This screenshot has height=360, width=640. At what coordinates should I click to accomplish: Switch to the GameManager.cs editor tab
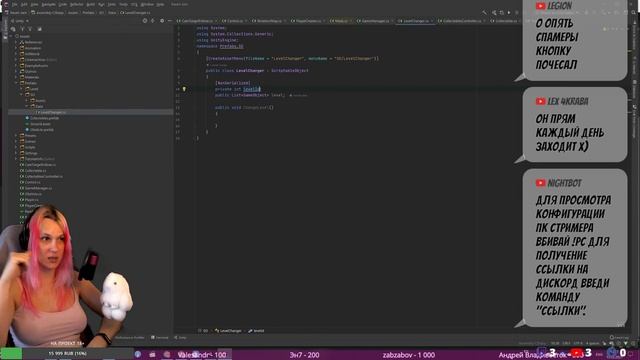[375, 21]
